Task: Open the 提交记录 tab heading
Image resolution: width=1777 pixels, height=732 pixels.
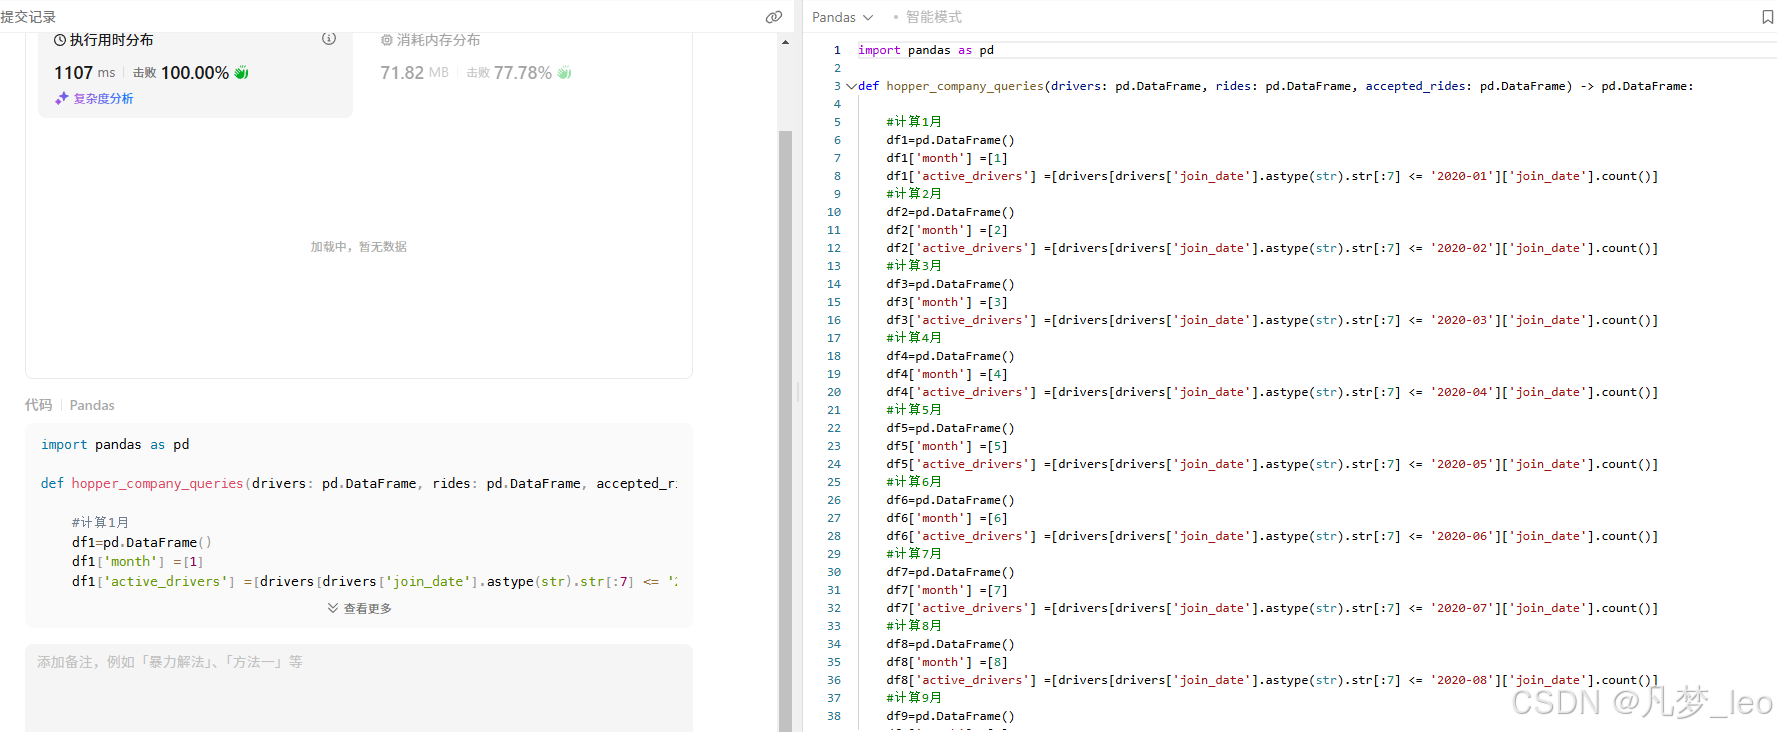Action: point(28,17)
